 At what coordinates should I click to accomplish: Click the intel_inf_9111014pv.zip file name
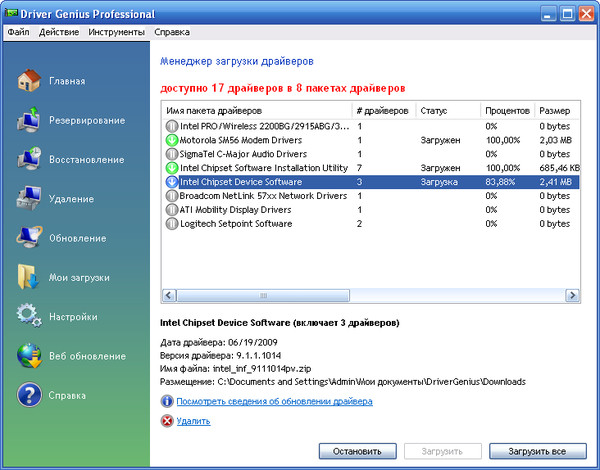(262, 369)
